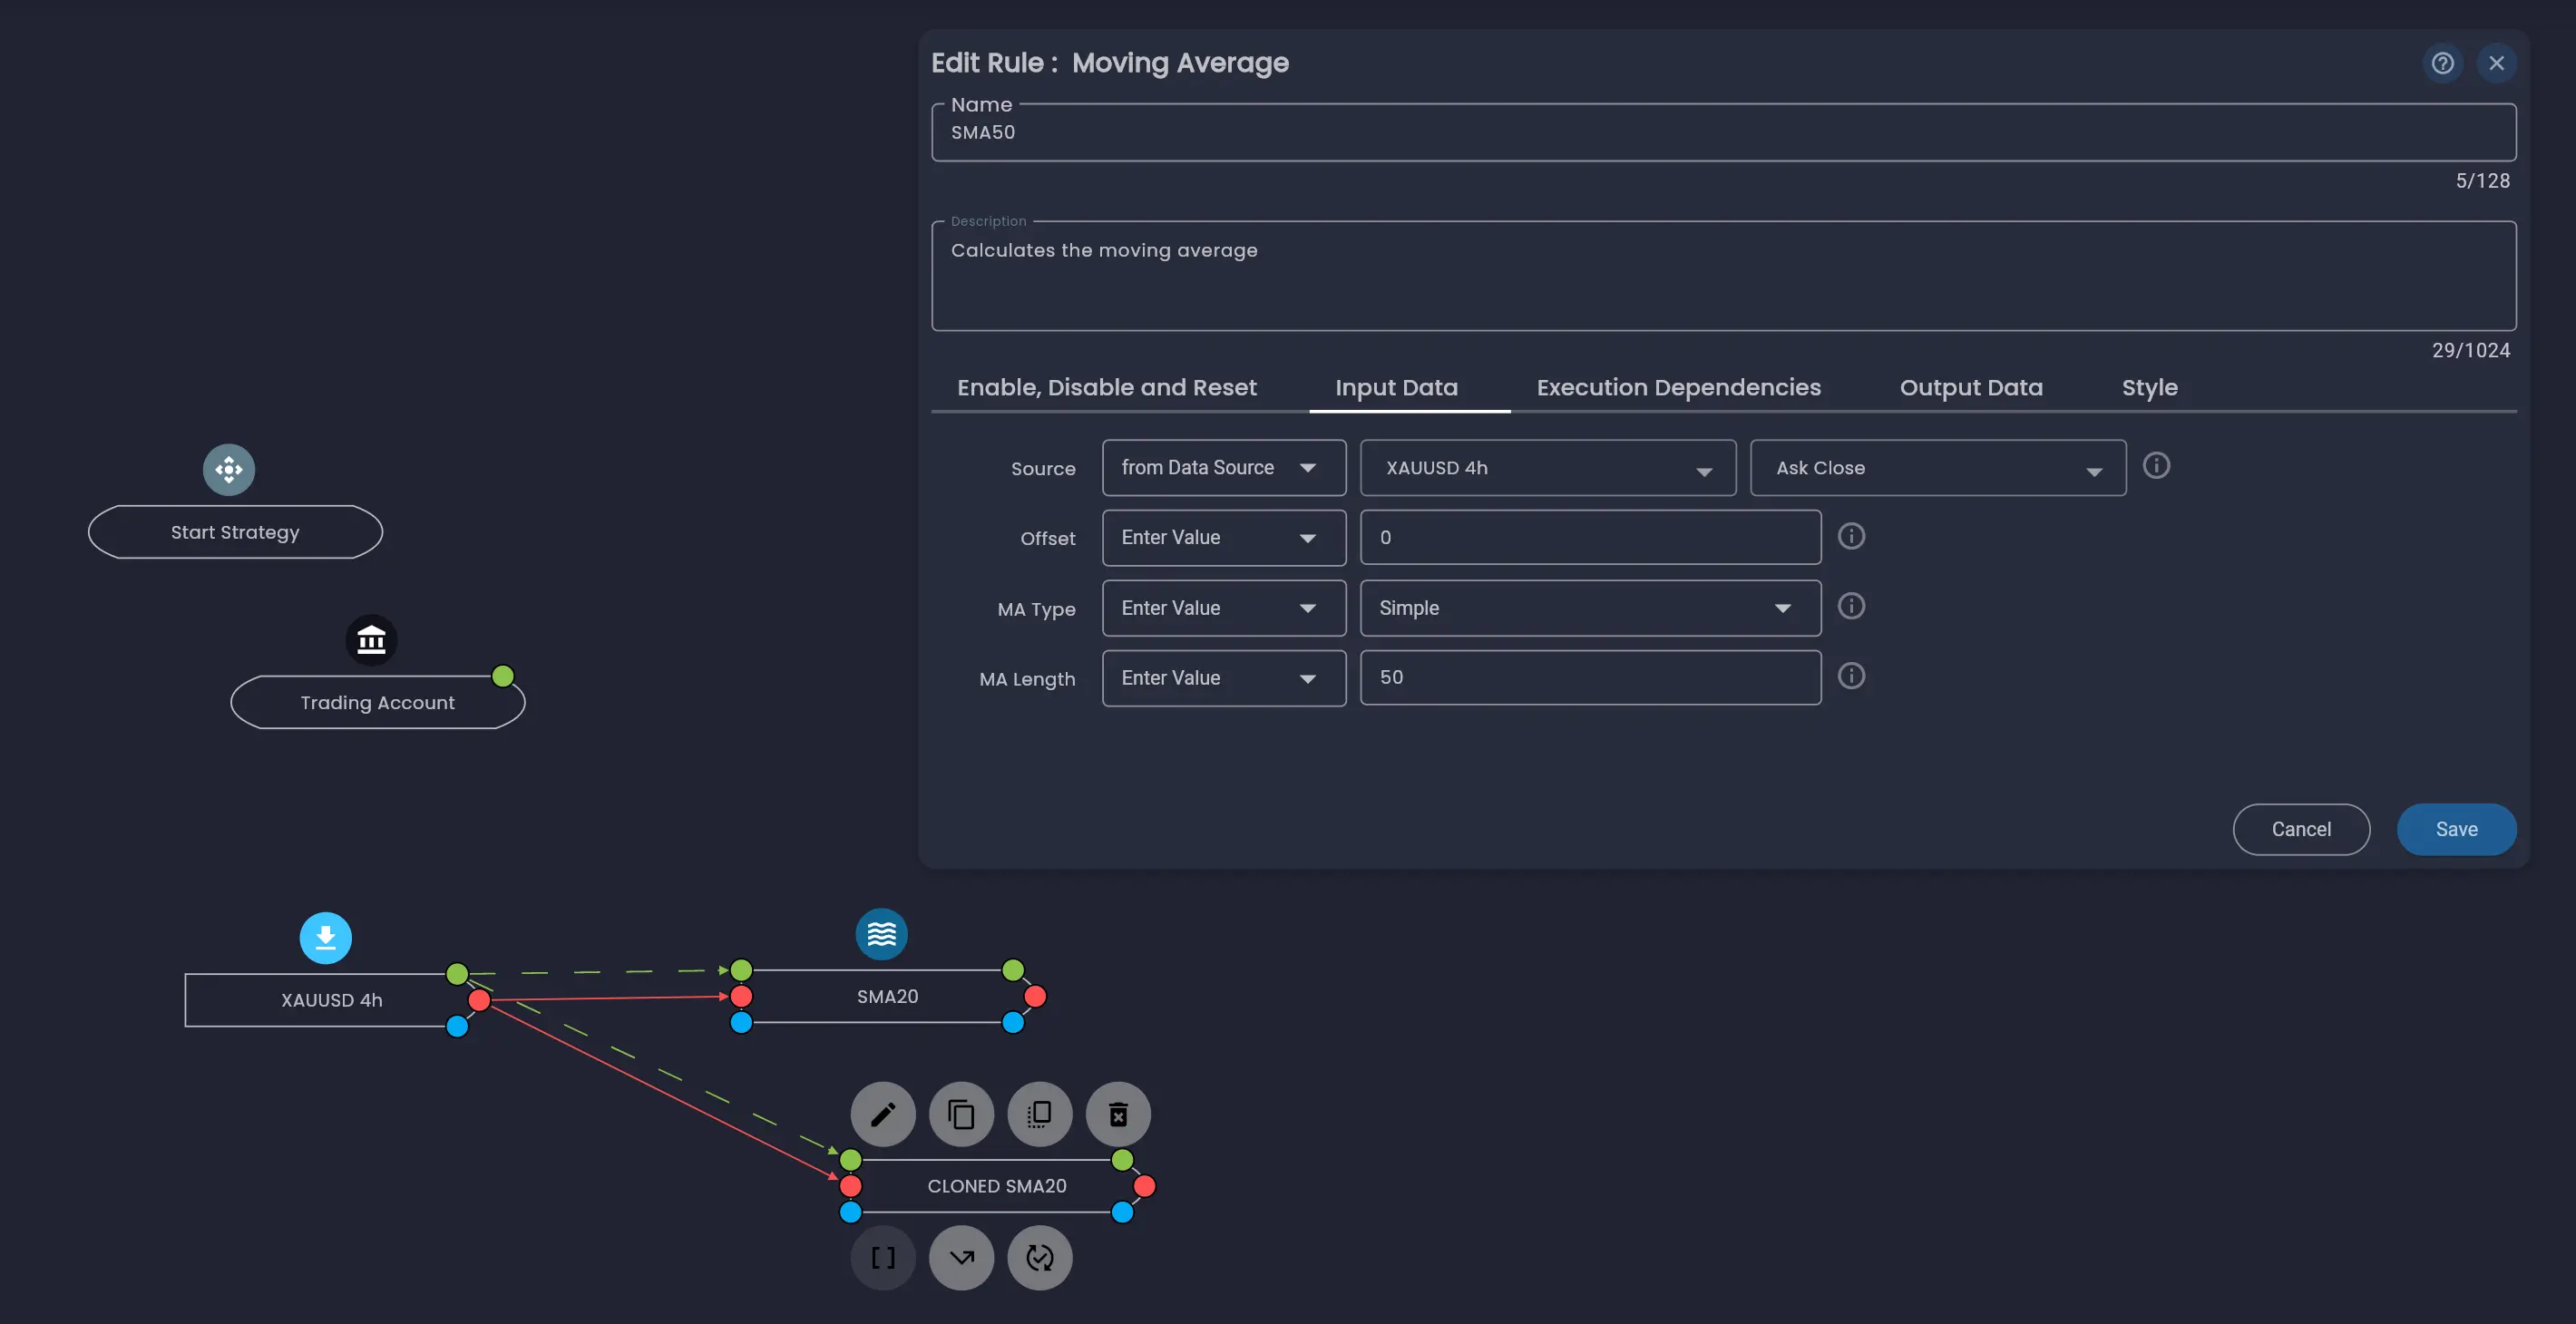Click the help question mark icon
This screenshot has width=2576, height=1324.
(2442, 63)
